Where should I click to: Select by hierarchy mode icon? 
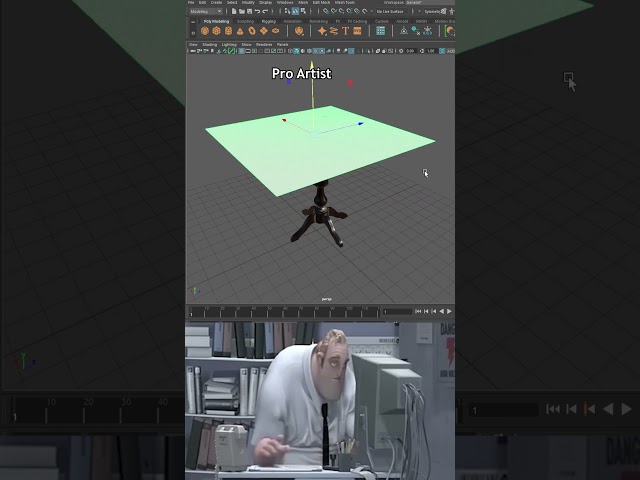coord(287,11)
